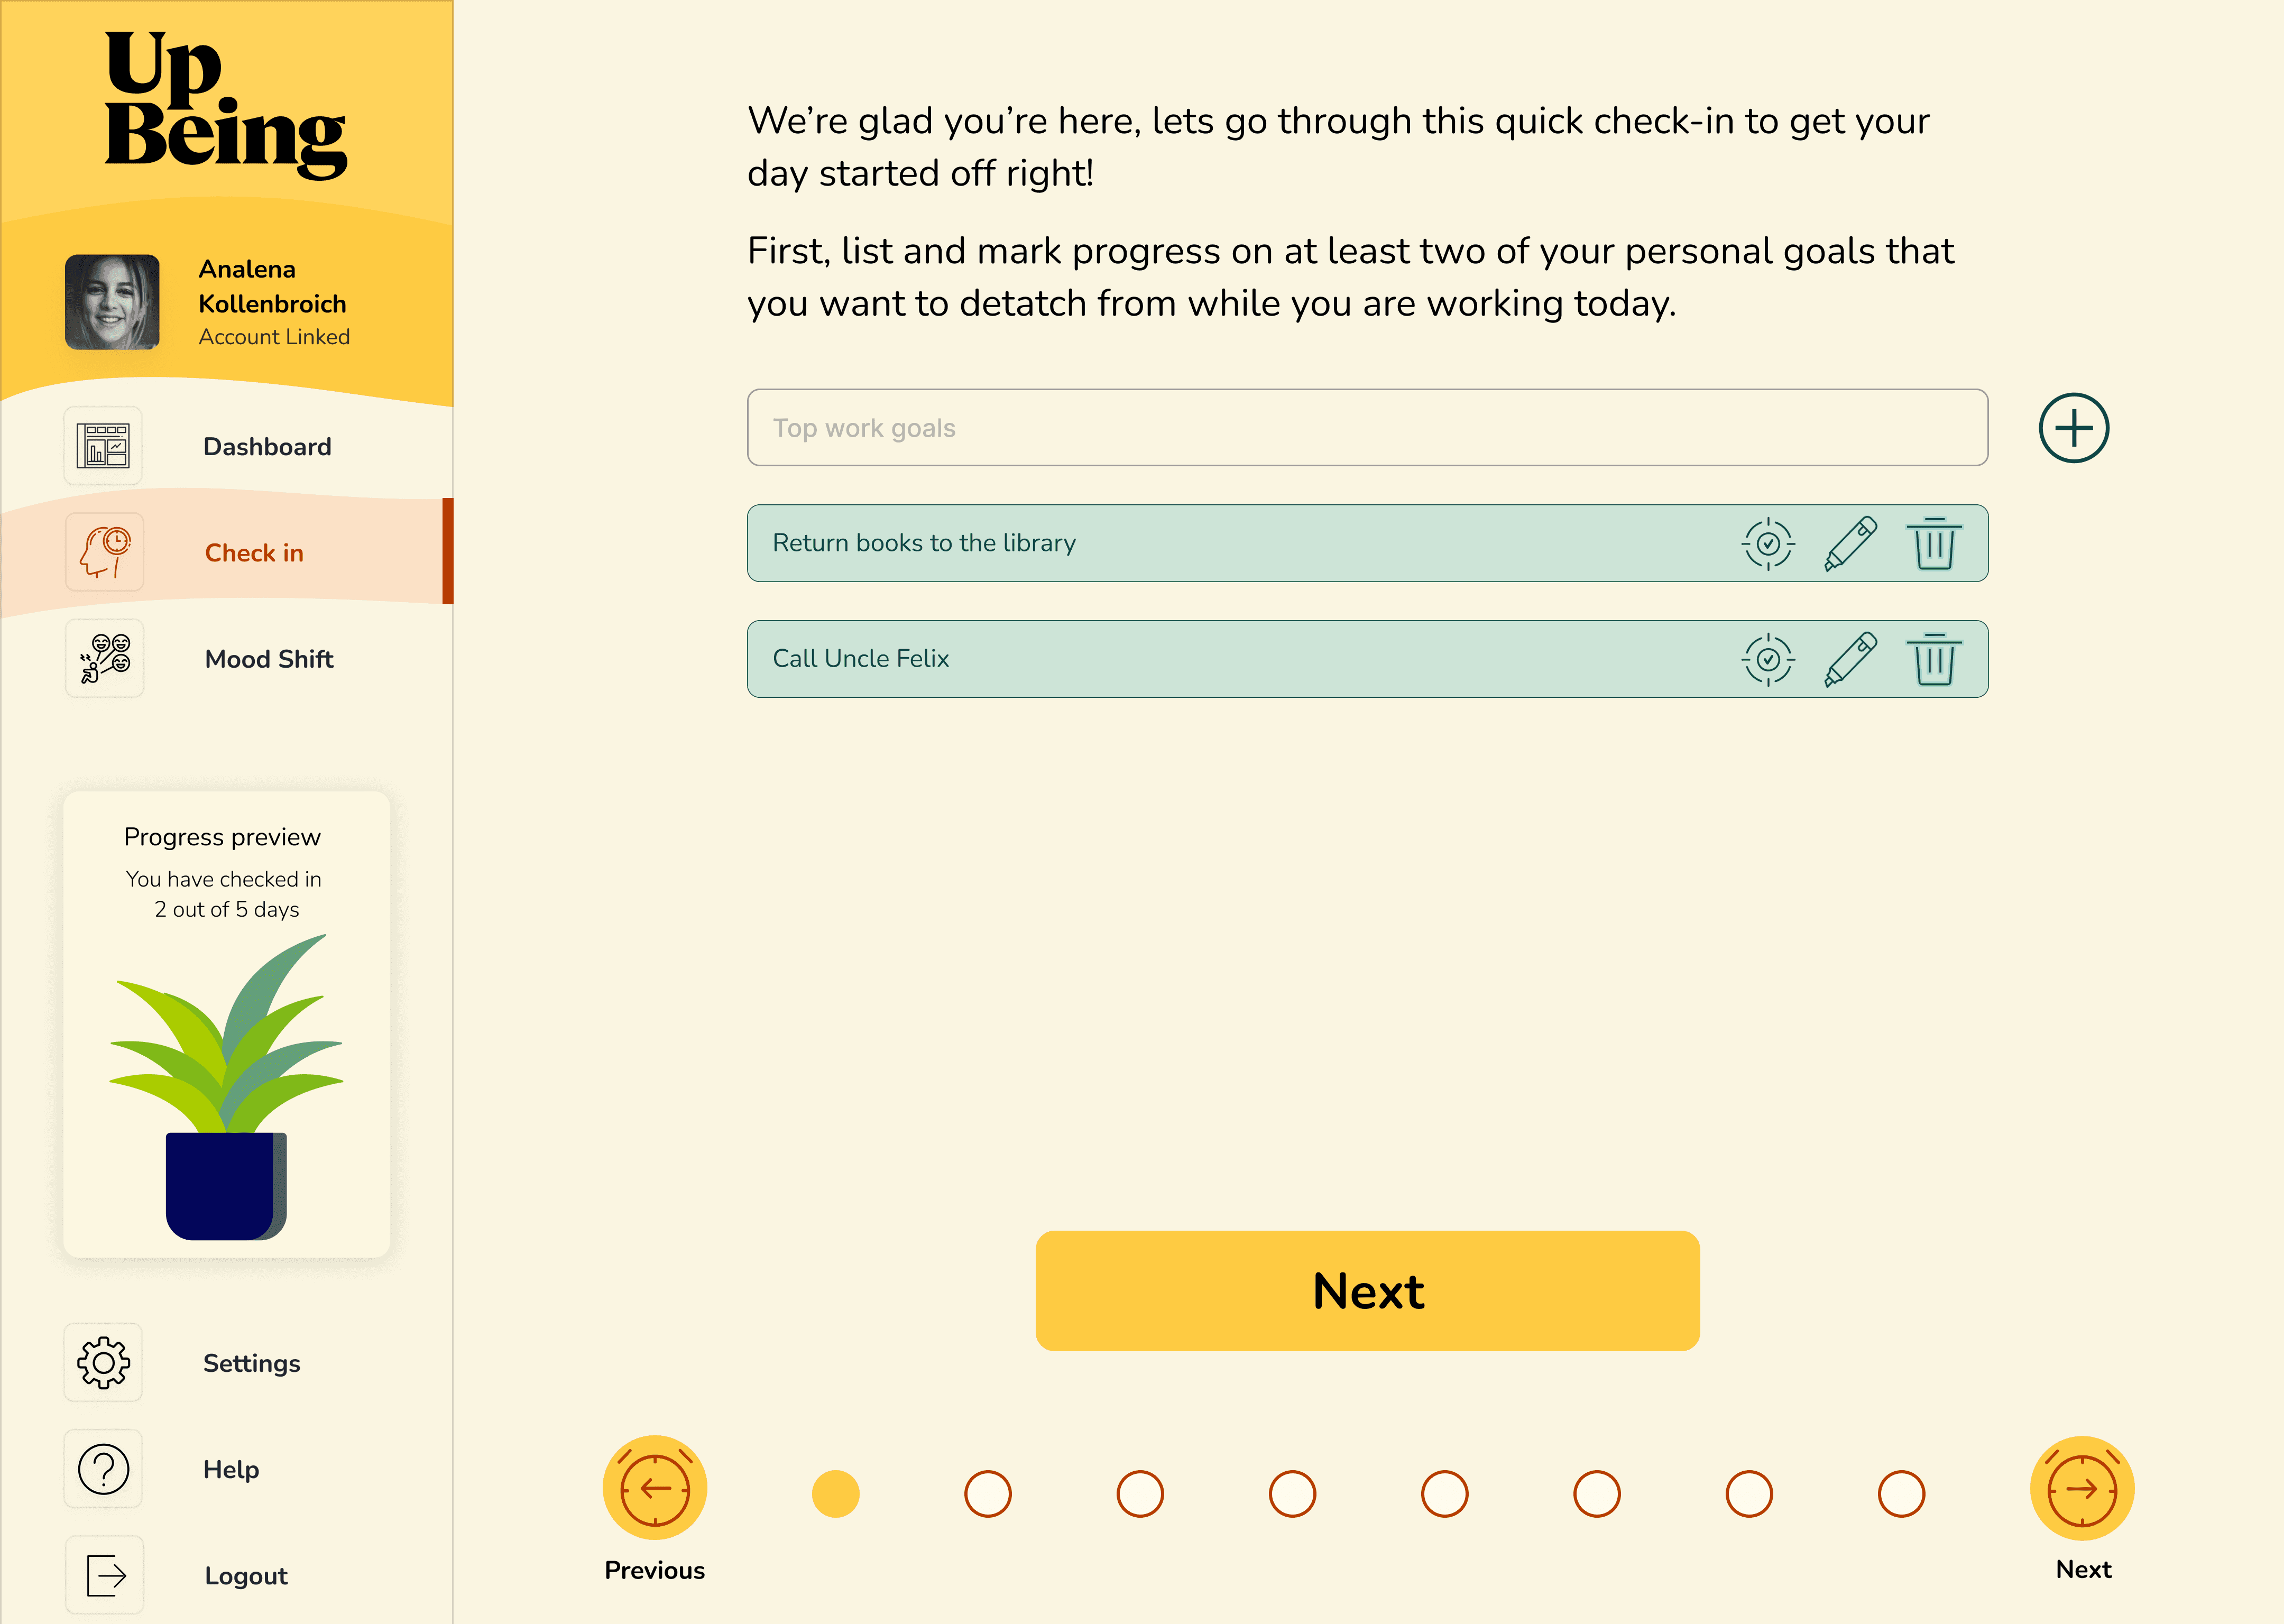Mark progress on 'Return books to the library'
Image resolution: width=2284 pixels, height=1624 pixels.
click(1767, 543)
